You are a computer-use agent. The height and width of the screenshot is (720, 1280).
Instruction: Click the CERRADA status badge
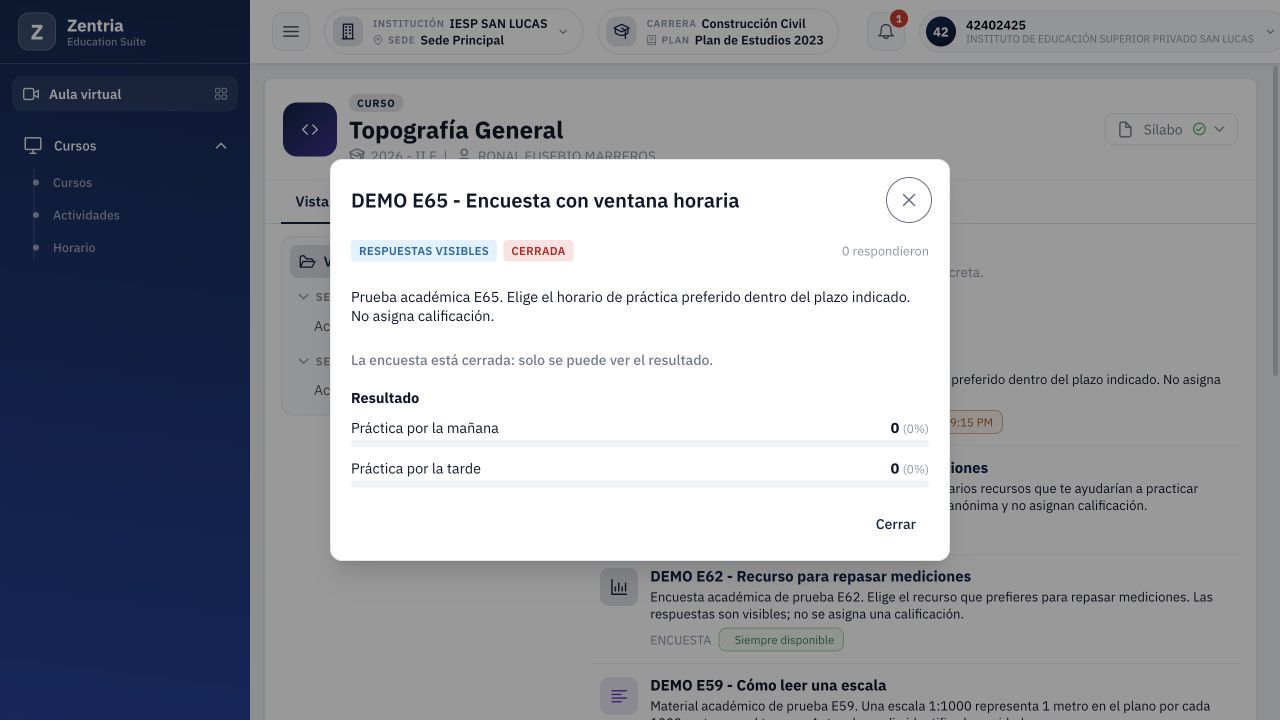pyautogui.click(x=538, y=251)
